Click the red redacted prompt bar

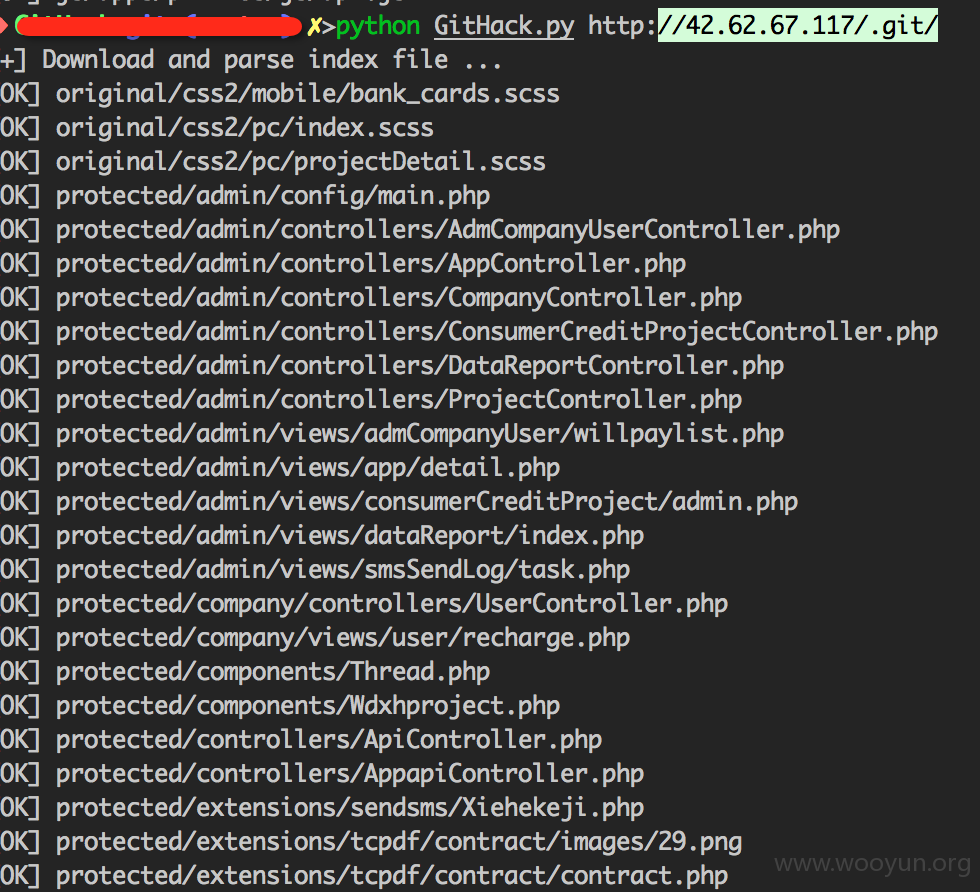tap(159, 26)
